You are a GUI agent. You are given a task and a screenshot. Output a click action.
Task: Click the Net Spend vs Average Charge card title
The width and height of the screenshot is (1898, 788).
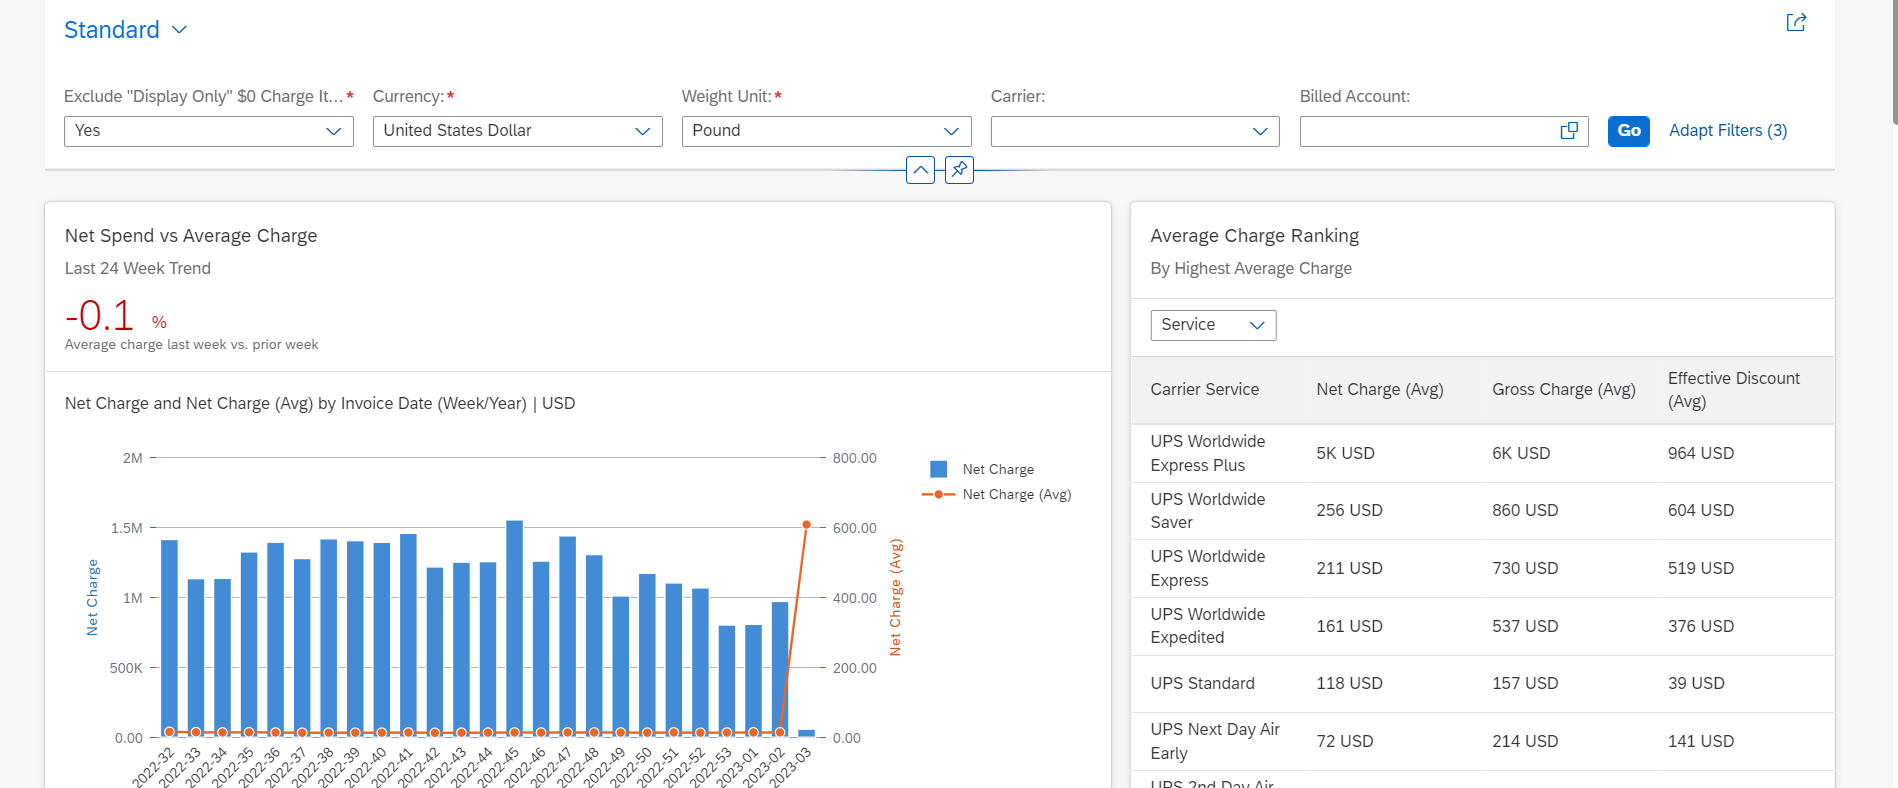click(x=191, y=236)
